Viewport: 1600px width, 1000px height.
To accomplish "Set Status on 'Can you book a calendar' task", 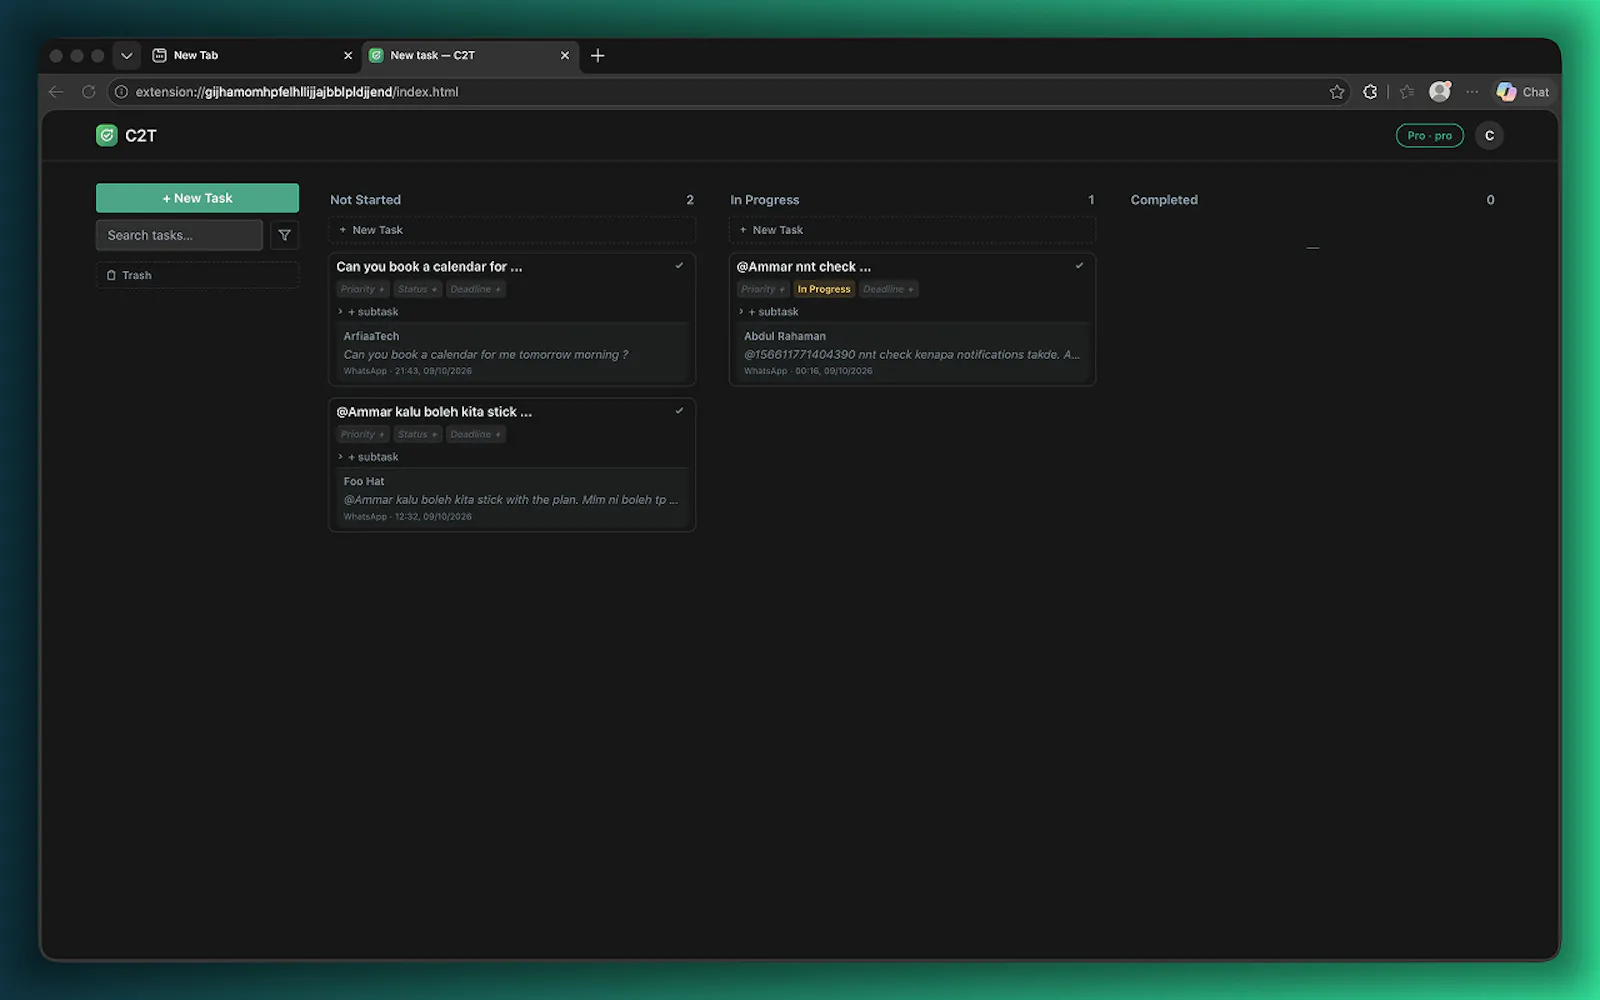I will [417, 289].
